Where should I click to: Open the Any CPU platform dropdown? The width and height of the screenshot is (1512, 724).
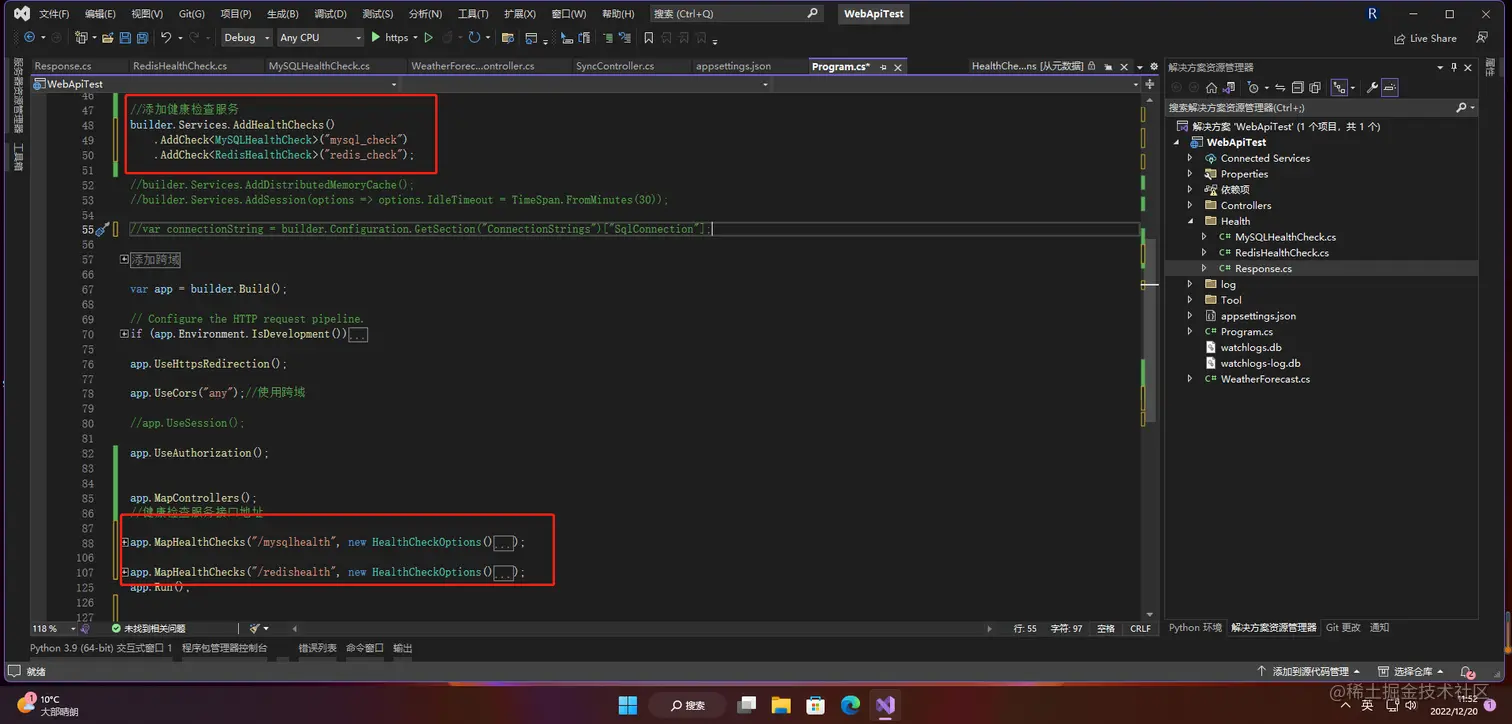(320, 37)
